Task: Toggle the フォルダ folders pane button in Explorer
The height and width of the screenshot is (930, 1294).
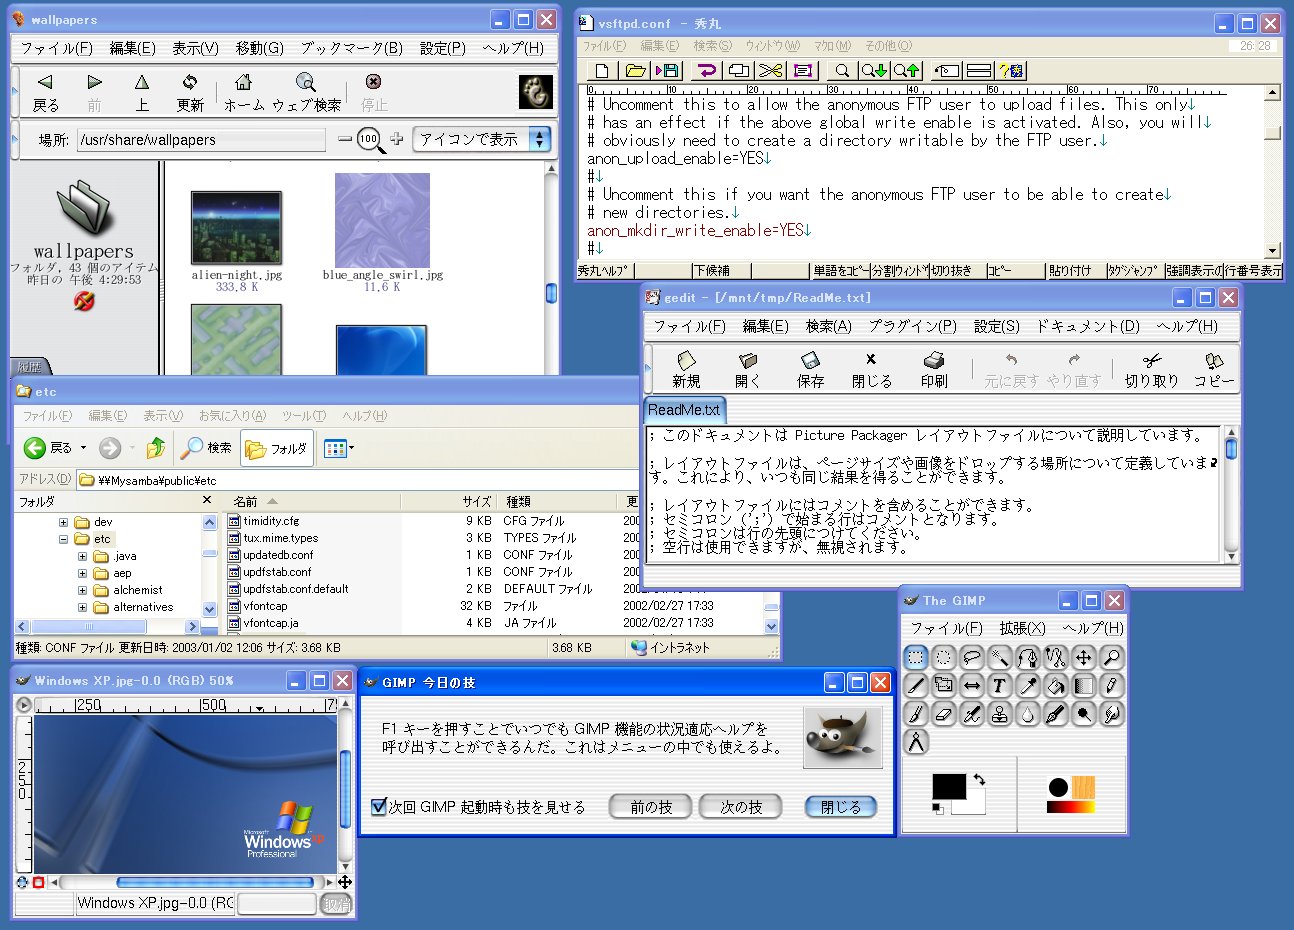Action: [277, 449]
